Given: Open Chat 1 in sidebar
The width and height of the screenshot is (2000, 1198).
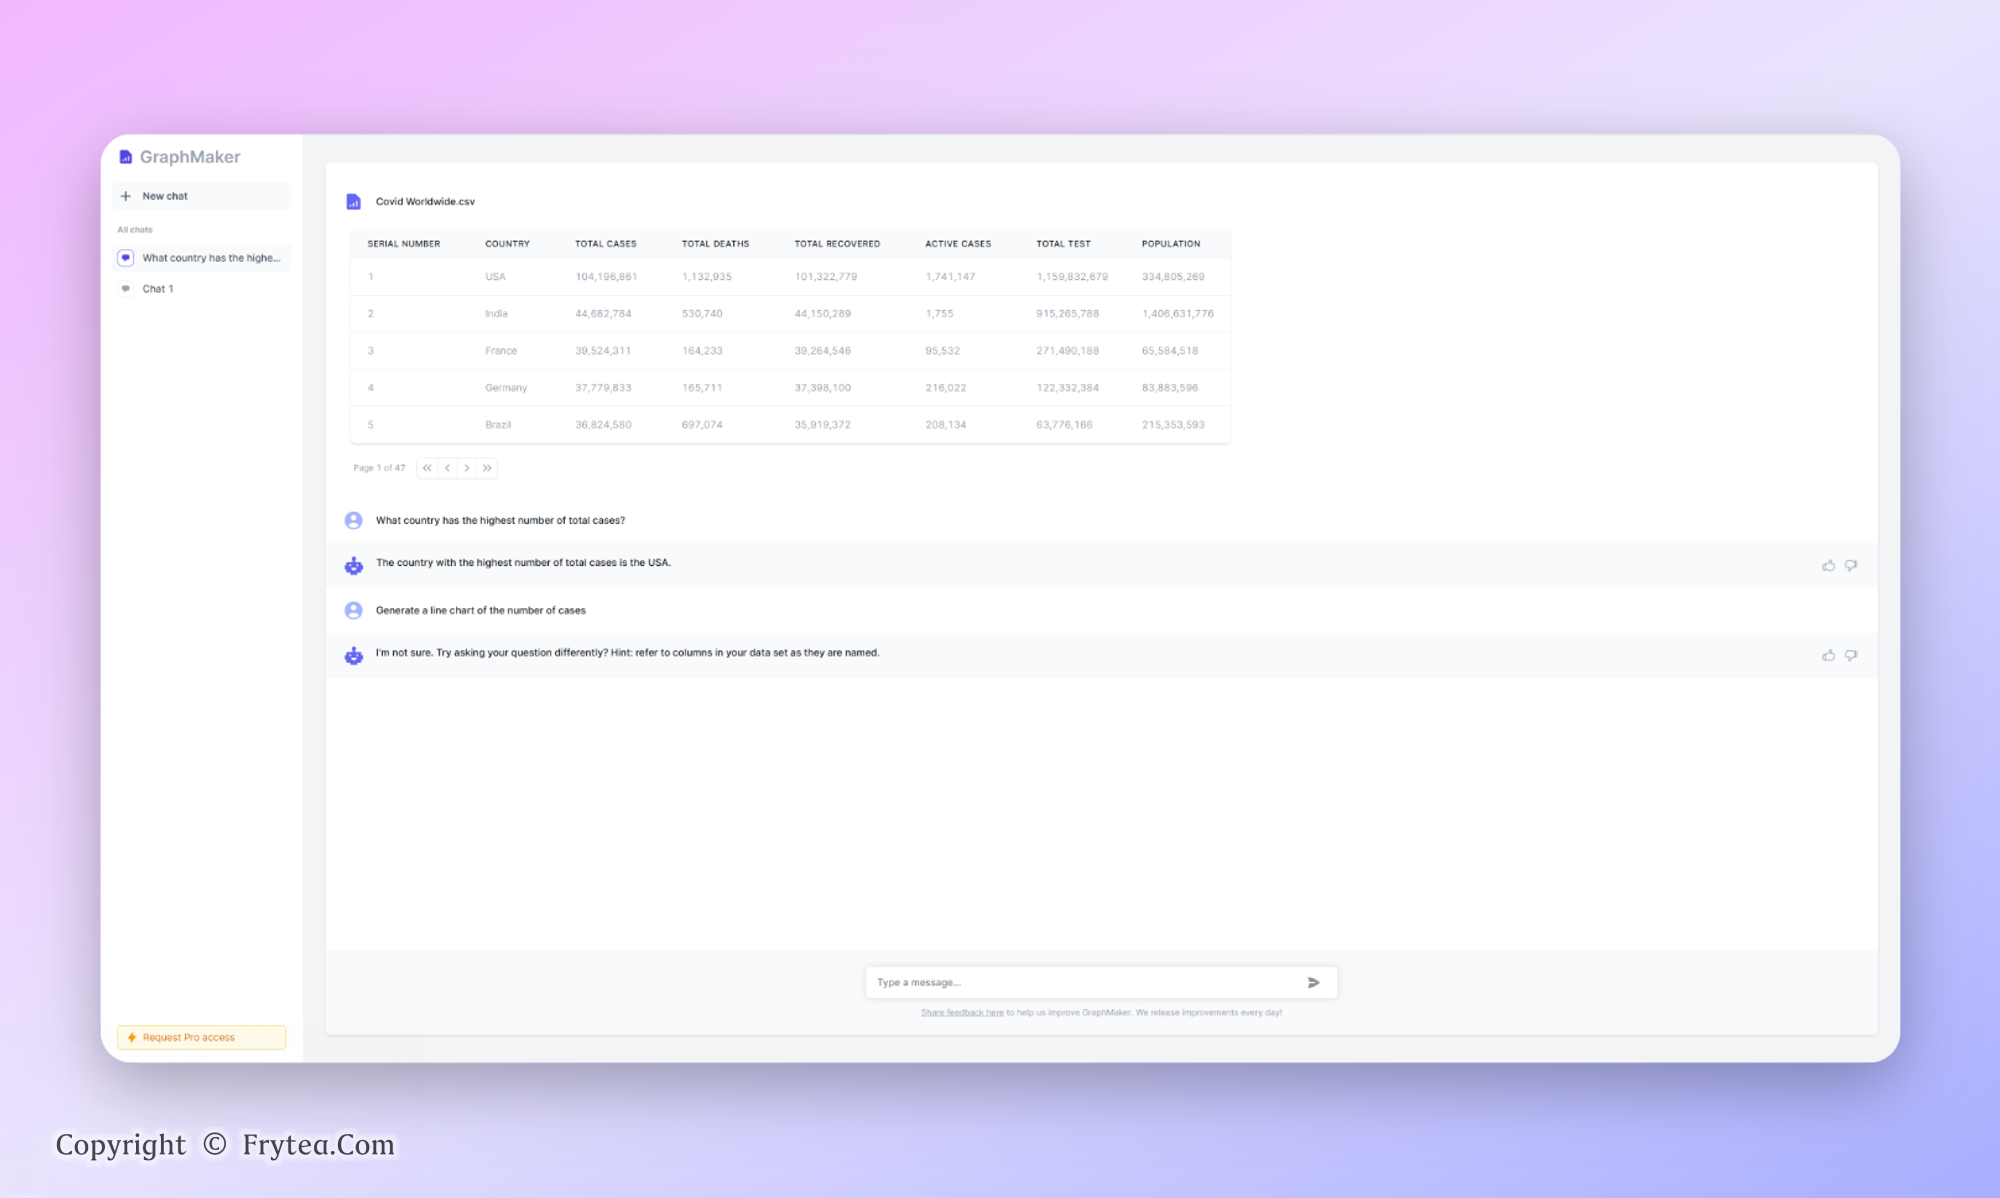Looking at the screenshot, I should click(158, 289).
